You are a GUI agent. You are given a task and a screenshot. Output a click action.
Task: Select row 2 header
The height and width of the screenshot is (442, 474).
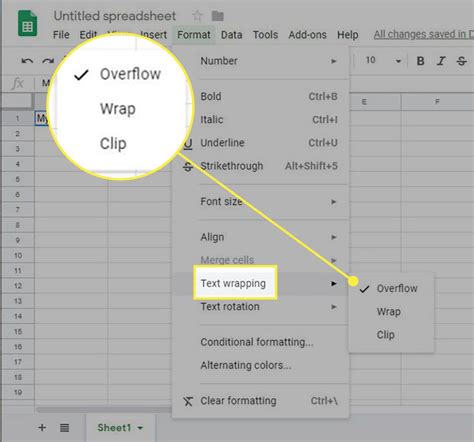(x=17, y=134)
